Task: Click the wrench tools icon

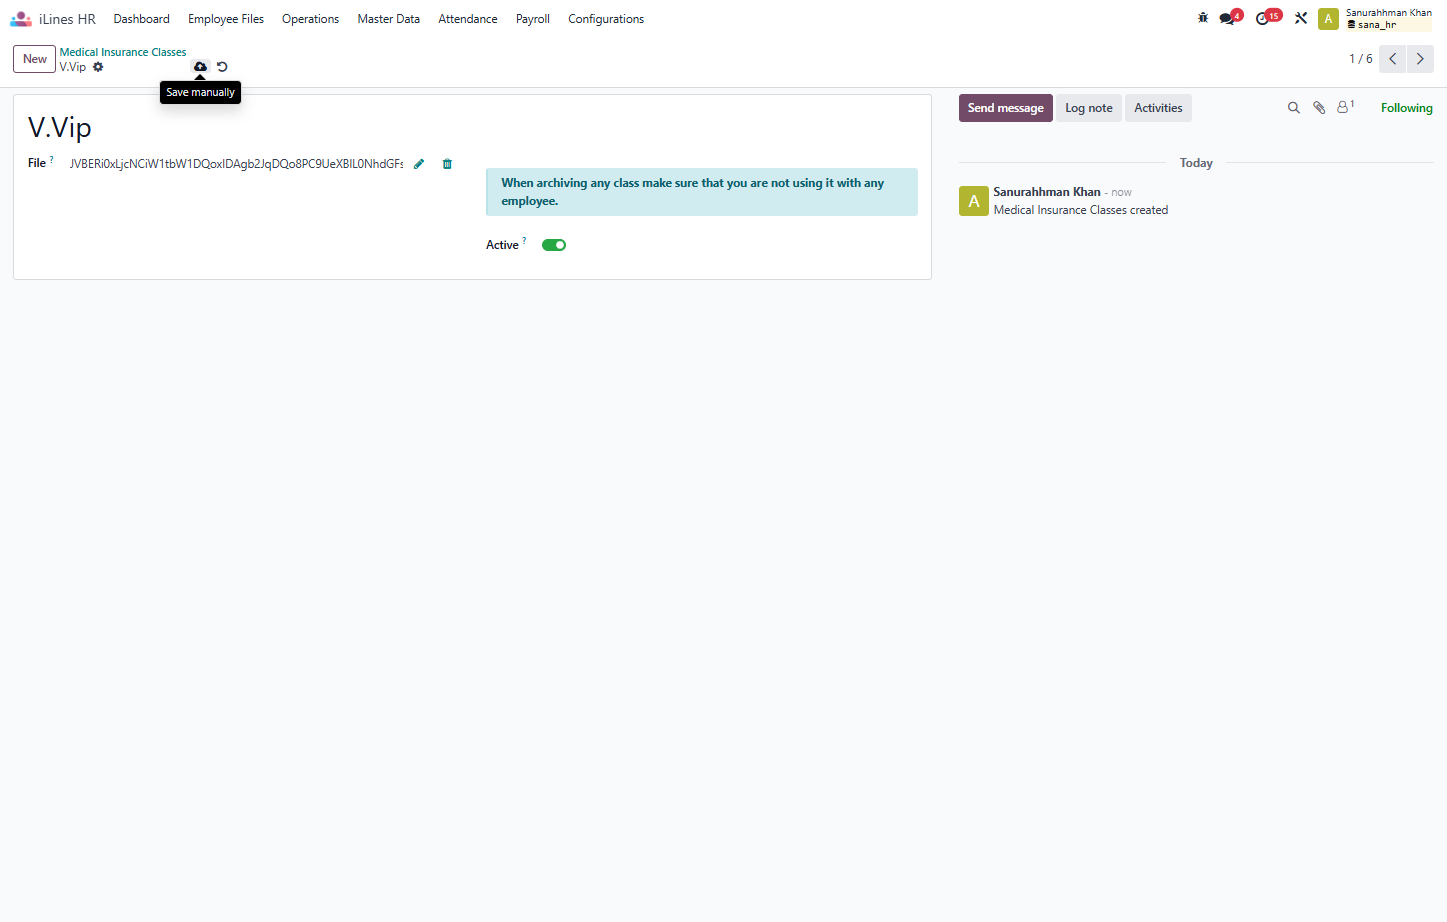Action: (x=1301, y=18)
